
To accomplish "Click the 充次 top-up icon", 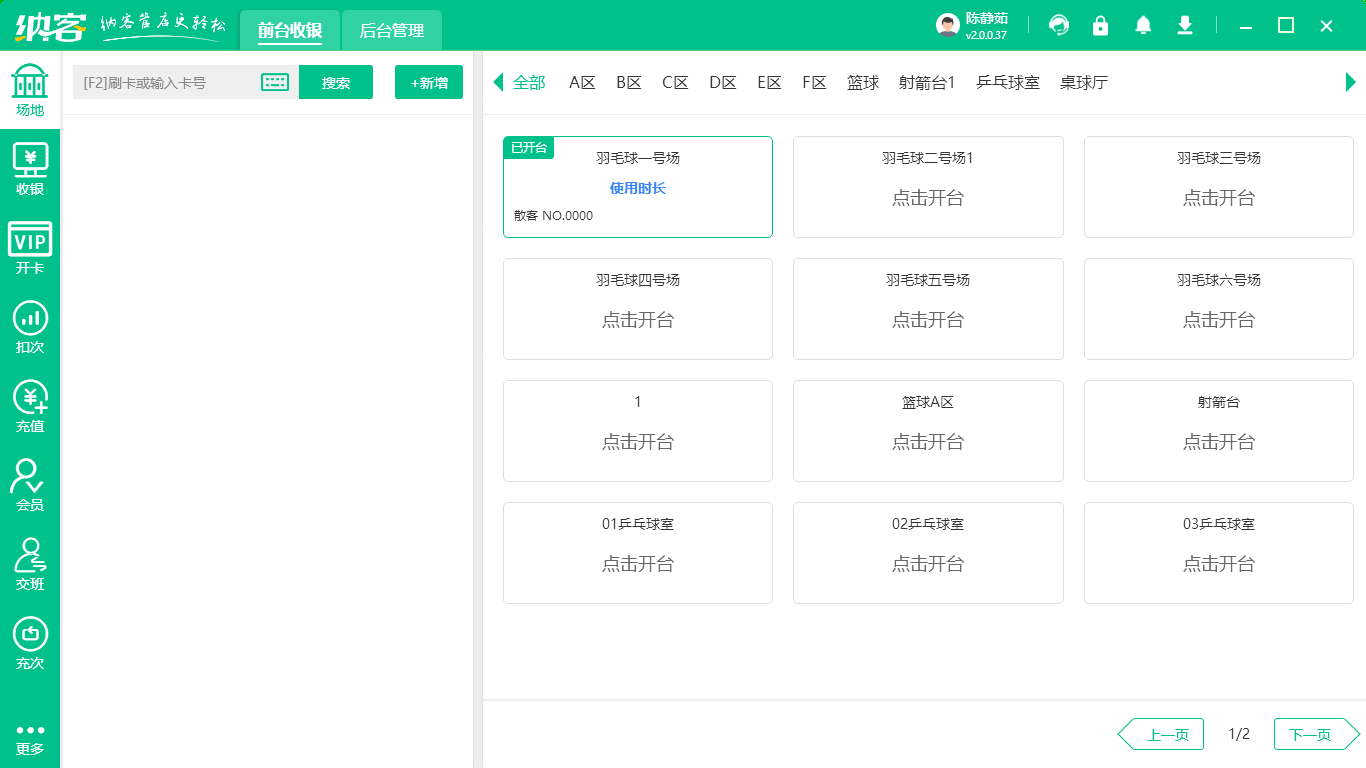I will [30, 643].
